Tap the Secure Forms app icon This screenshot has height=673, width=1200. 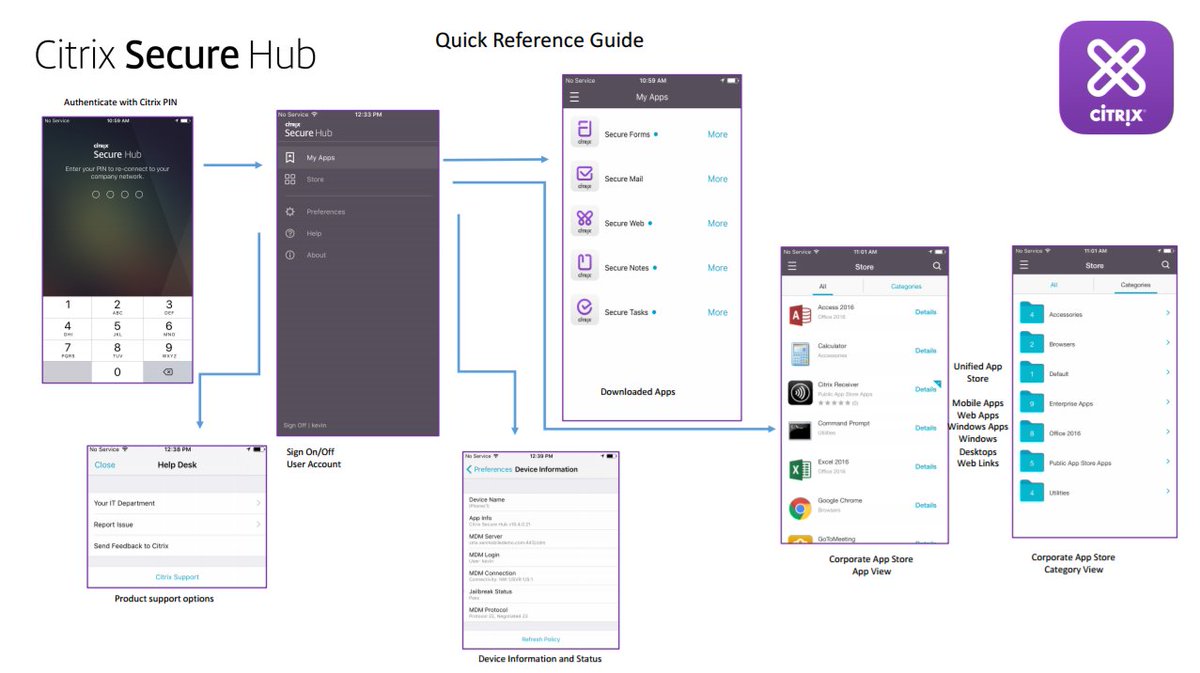point(585,133)
